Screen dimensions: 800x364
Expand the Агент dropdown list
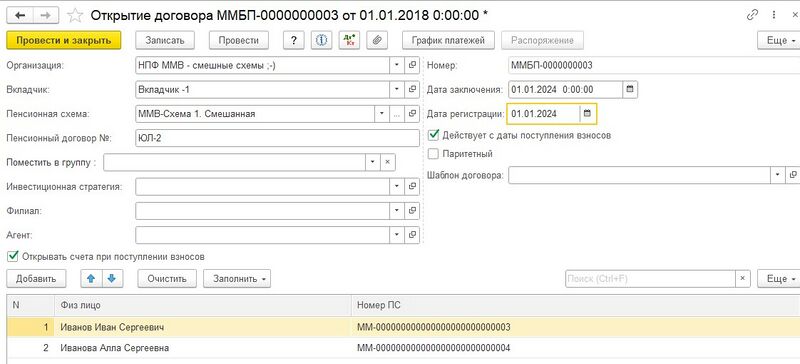(x=397, y=235)
